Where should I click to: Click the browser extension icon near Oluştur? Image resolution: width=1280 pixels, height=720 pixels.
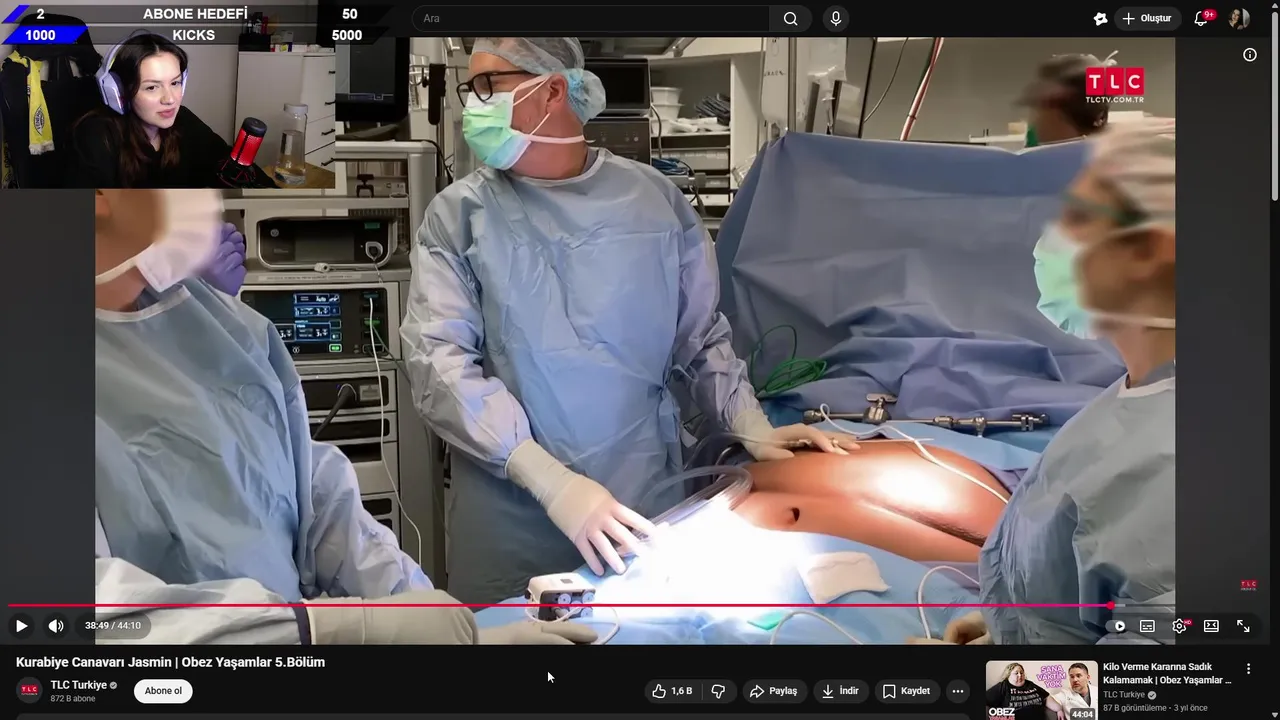[1100, 18]
